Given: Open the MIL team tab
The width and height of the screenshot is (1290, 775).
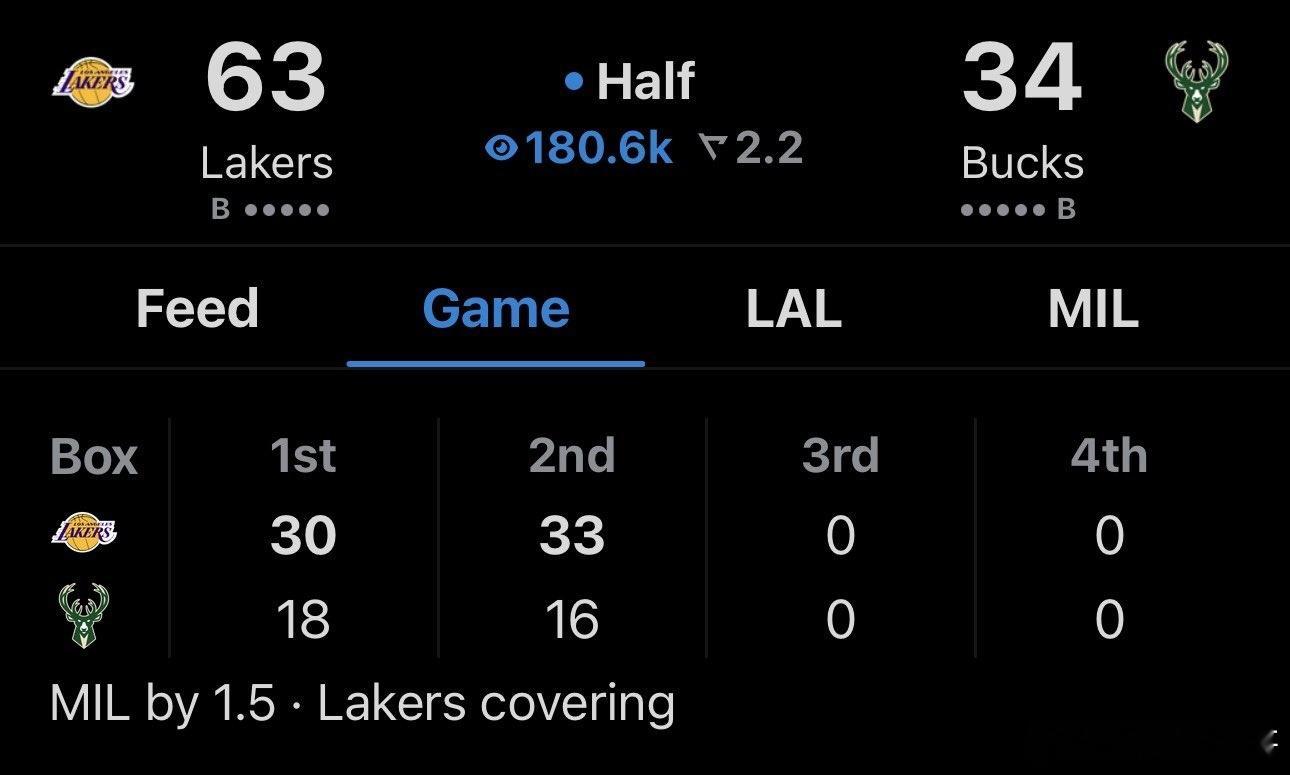Looking at the screenshot, I should point(1093,308).
